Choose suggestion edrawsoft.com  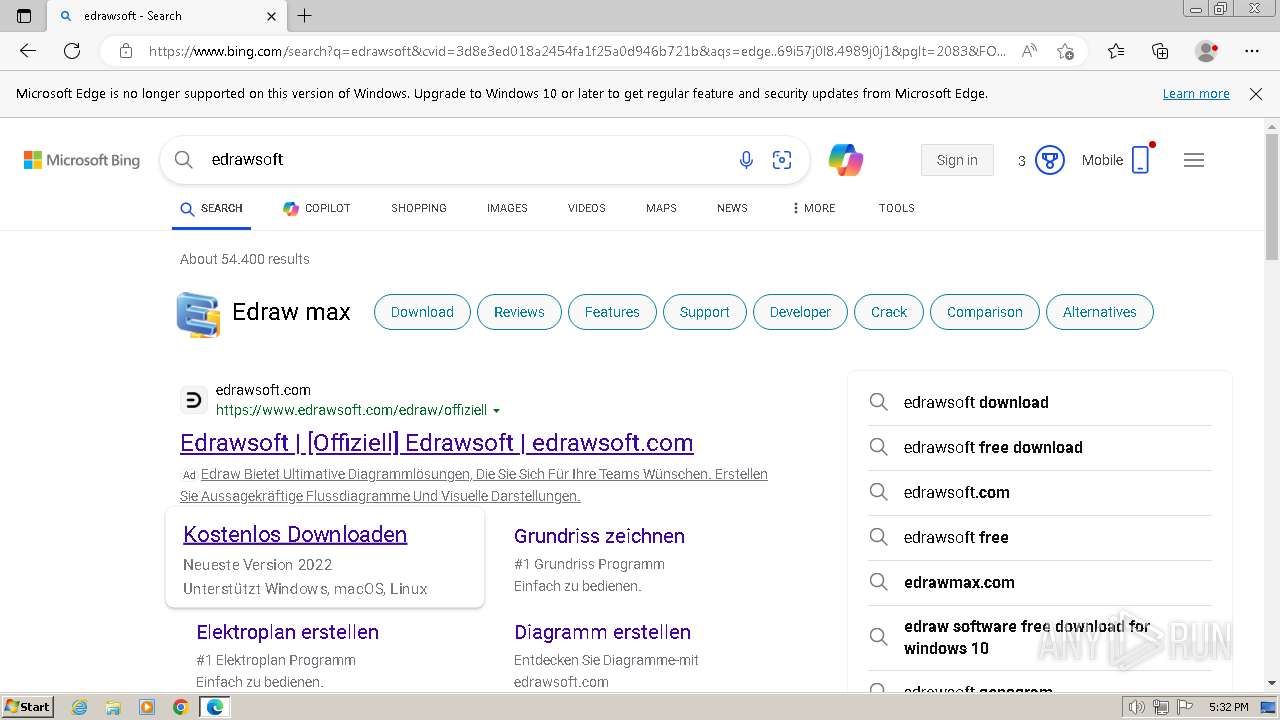coord(1040,492)
